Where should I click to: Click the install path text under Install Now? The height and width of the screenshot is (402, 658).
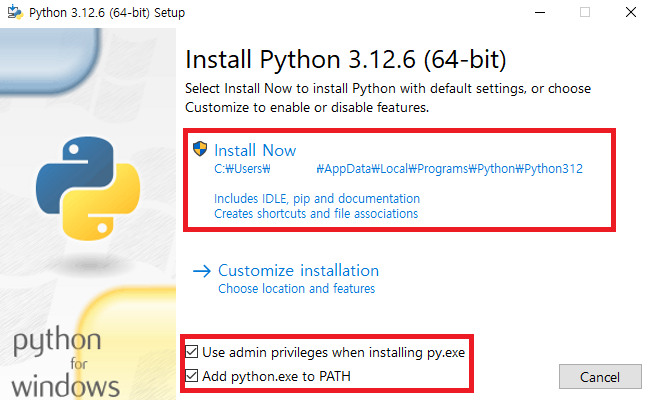pos(398,169)
